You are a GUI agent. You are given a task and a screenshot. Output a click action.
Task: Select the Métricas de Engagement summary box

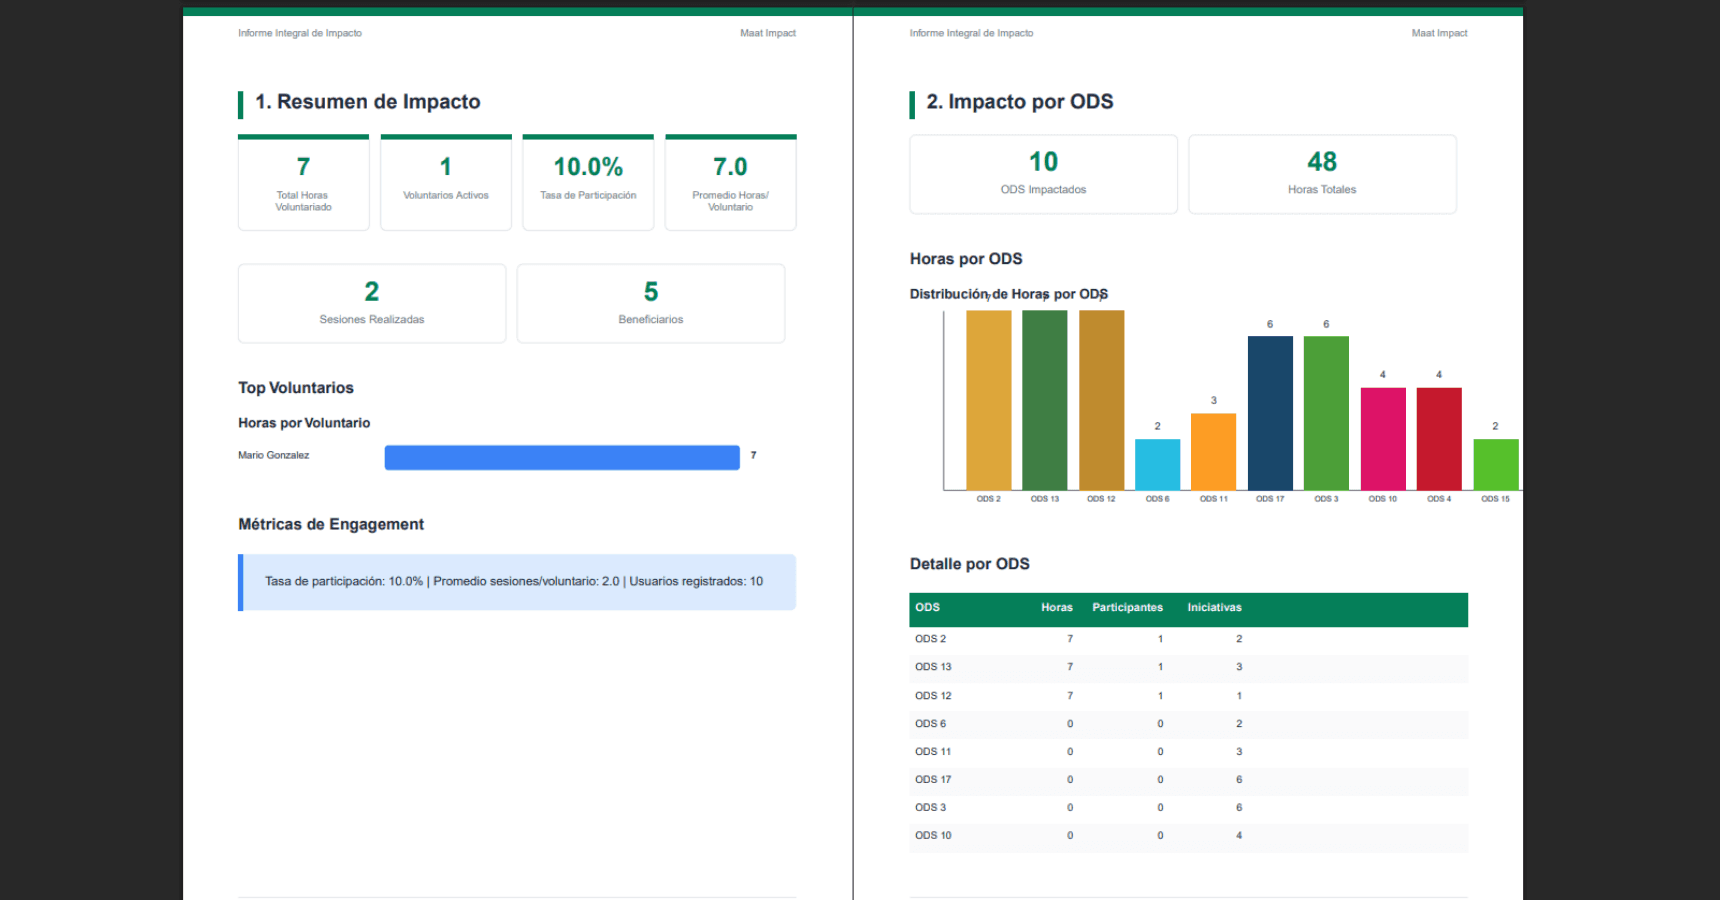tap(516, 581)
